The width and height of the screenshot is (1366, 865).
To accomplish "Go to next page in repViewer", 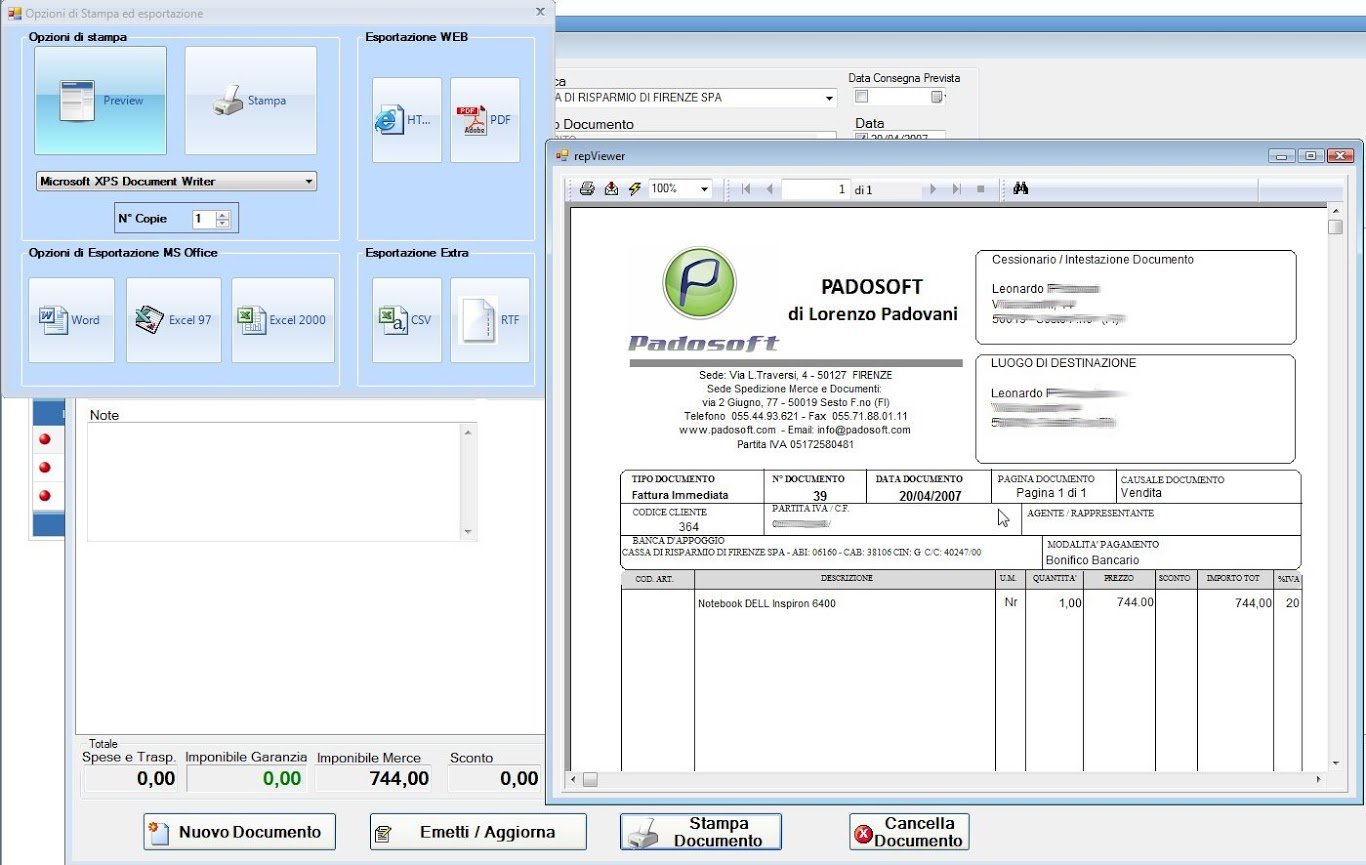I will (933, 189).
